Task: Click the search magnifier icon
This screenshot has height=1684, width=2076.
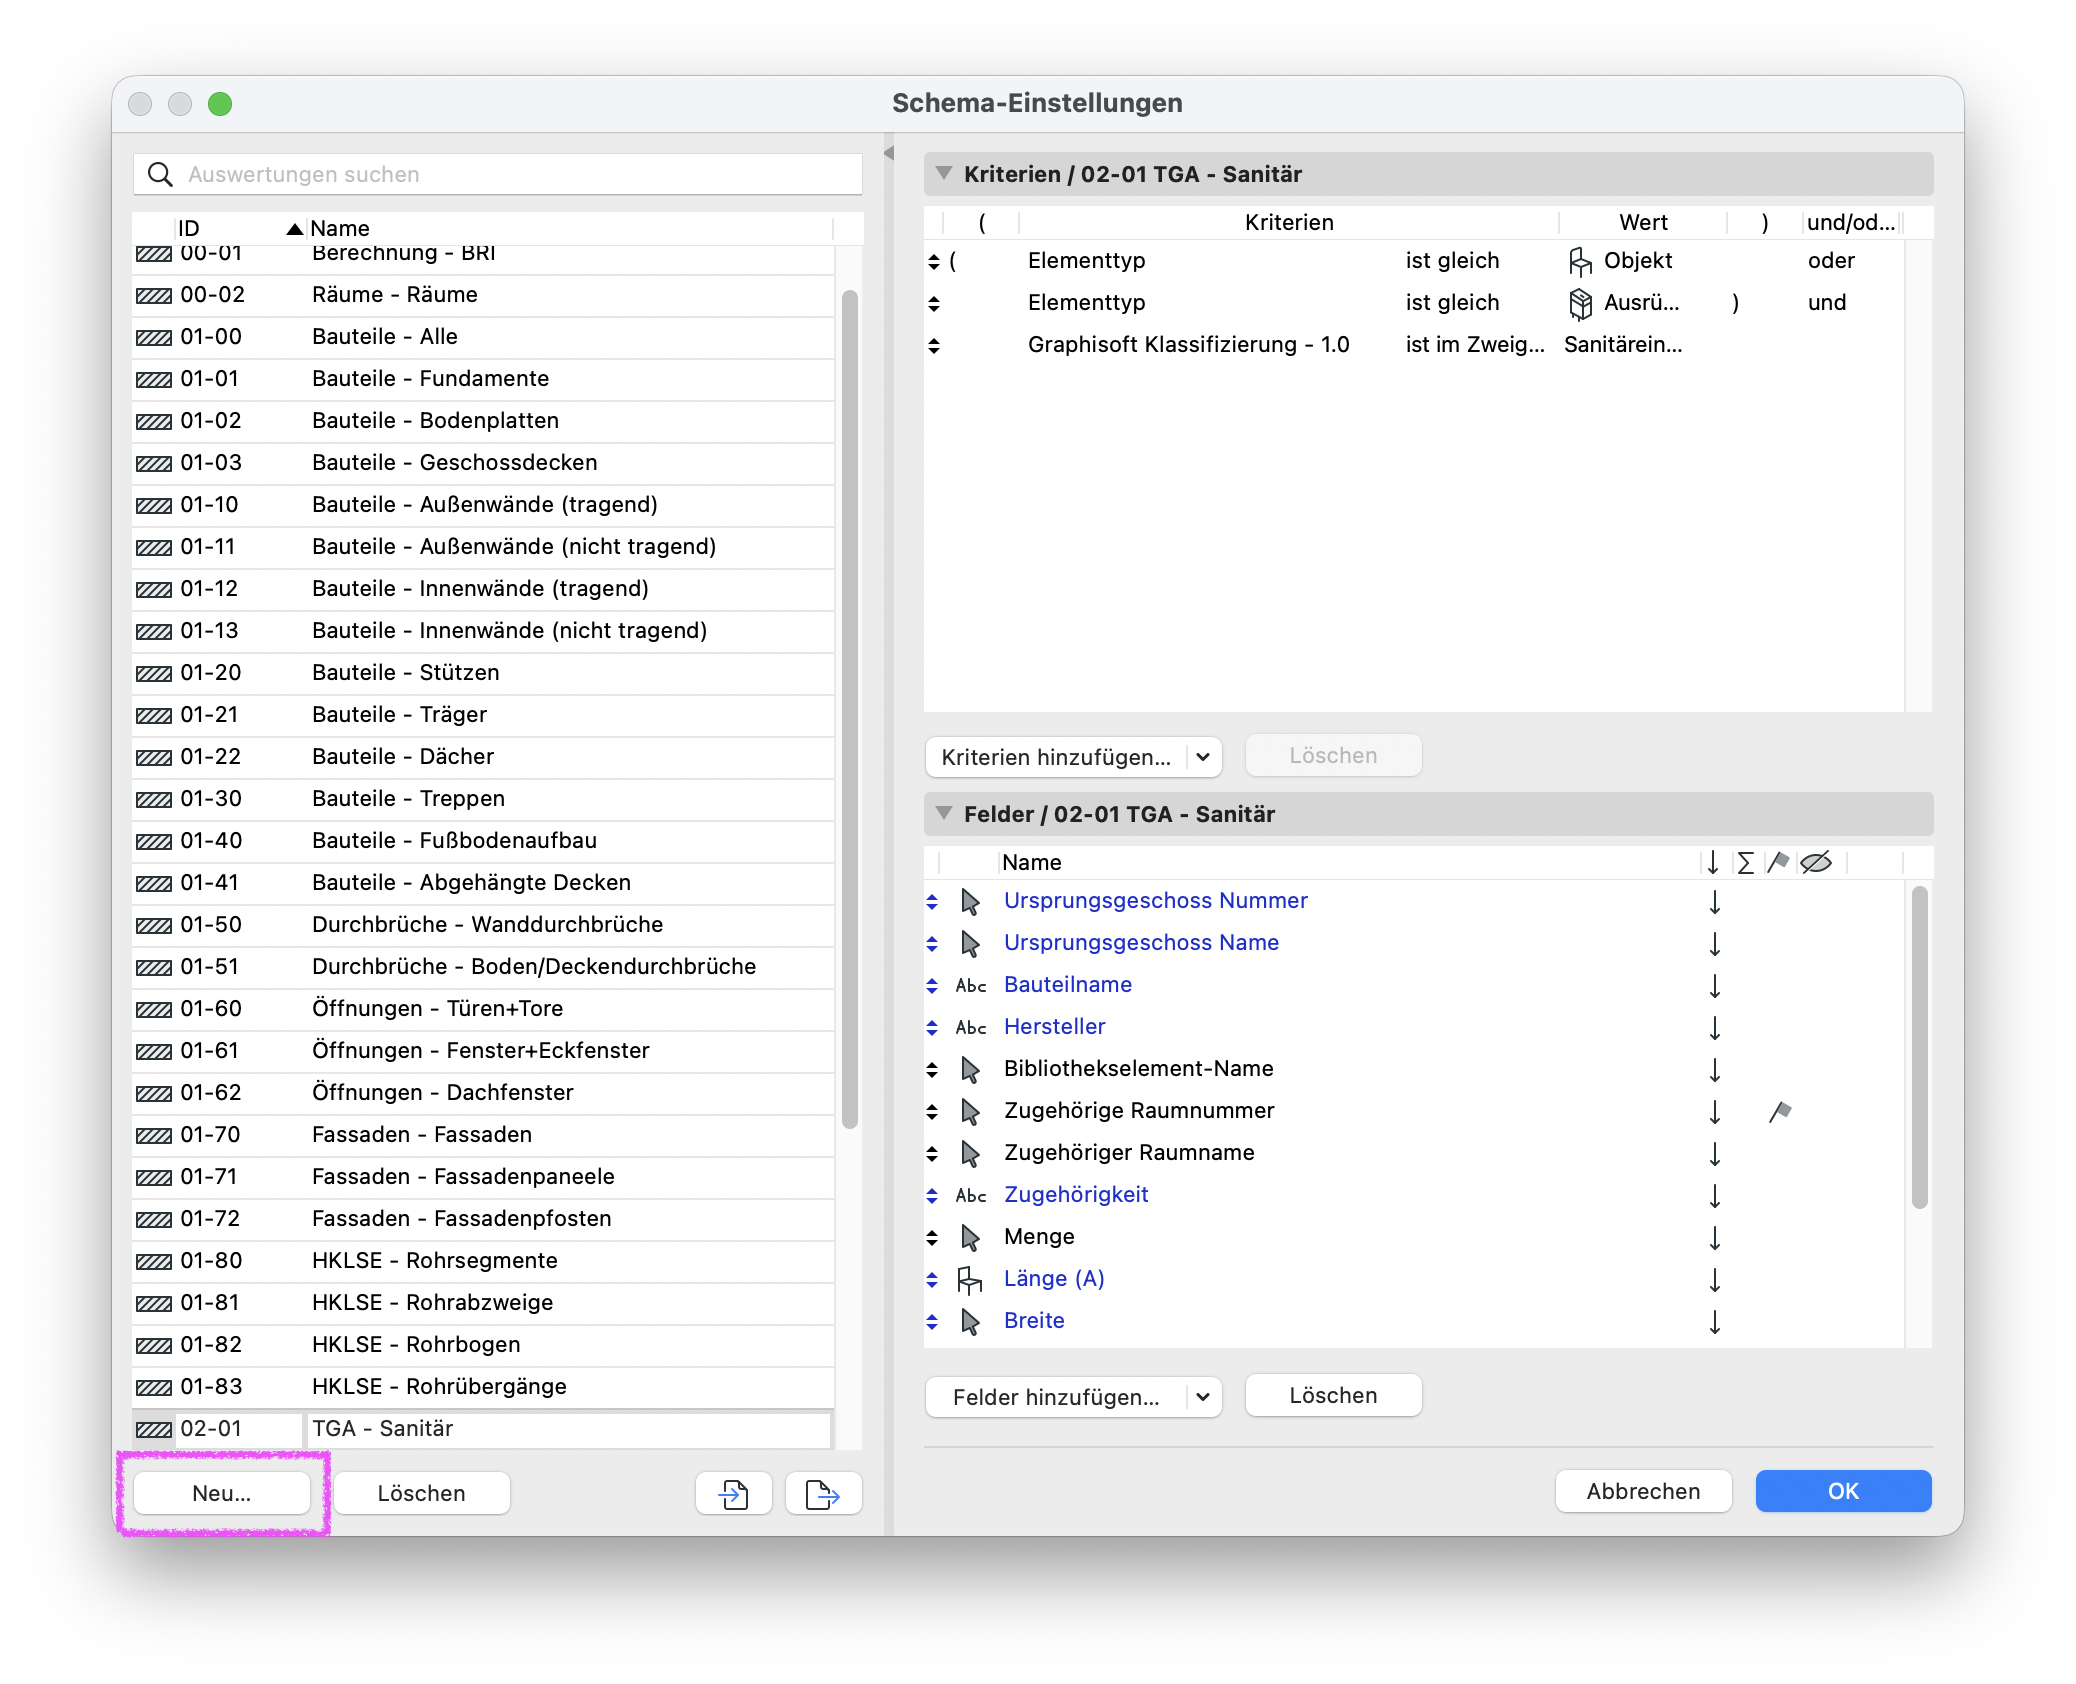Action: pos(160,174)
